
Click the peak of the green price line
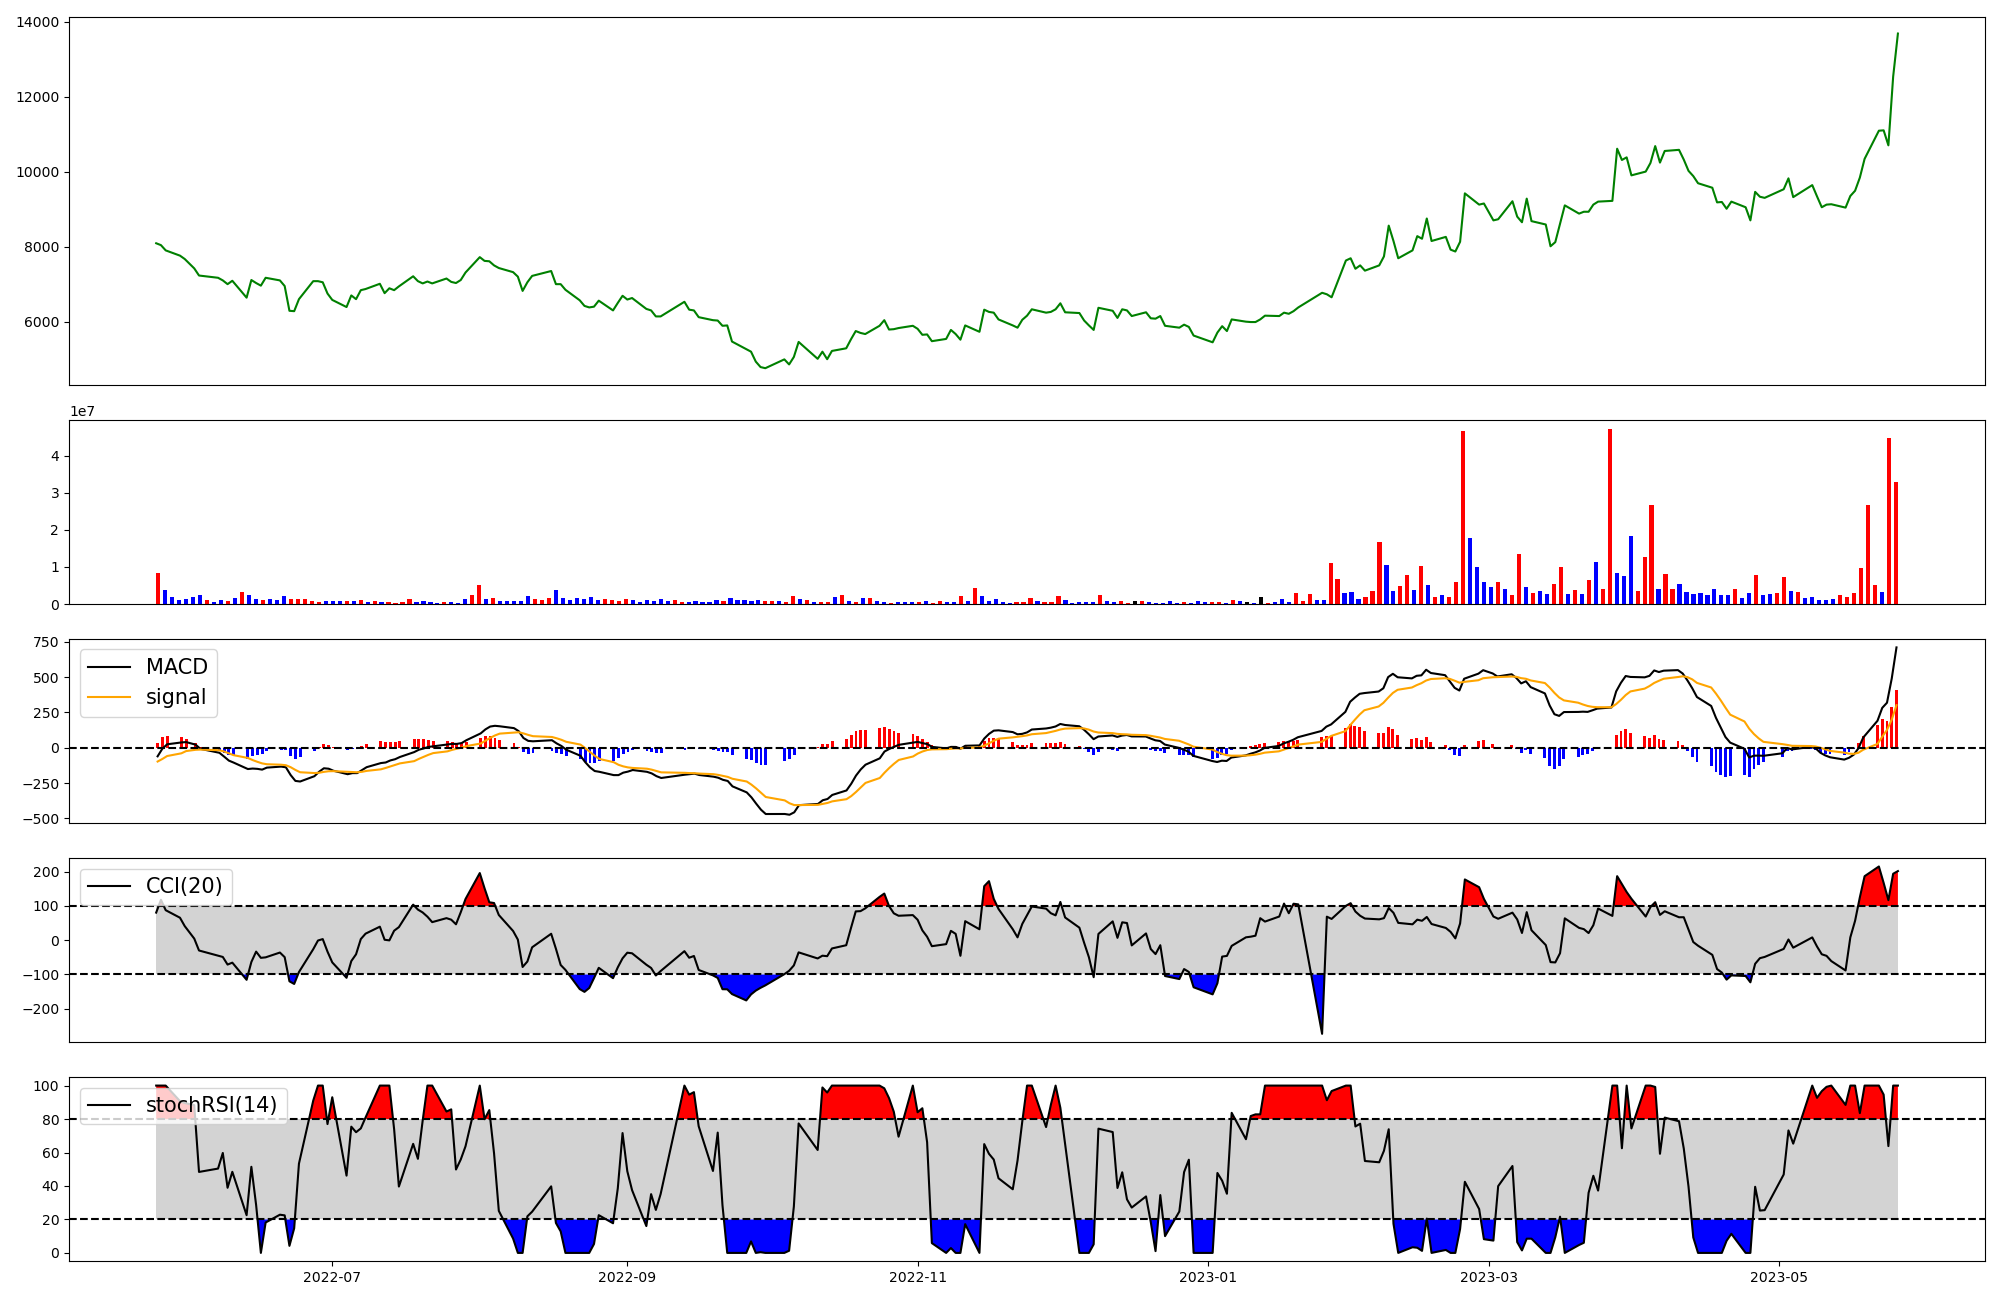click(1897, 34)
